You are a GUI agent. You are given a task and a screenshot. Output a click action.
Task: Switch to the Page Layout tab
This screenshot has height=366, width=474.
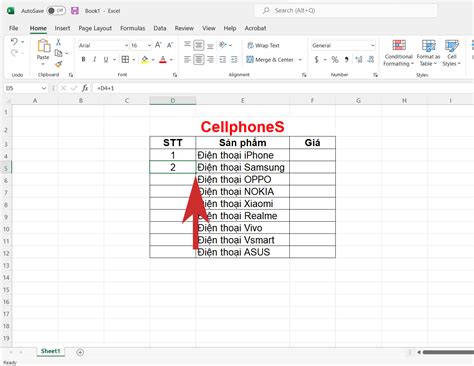(95, 28)
